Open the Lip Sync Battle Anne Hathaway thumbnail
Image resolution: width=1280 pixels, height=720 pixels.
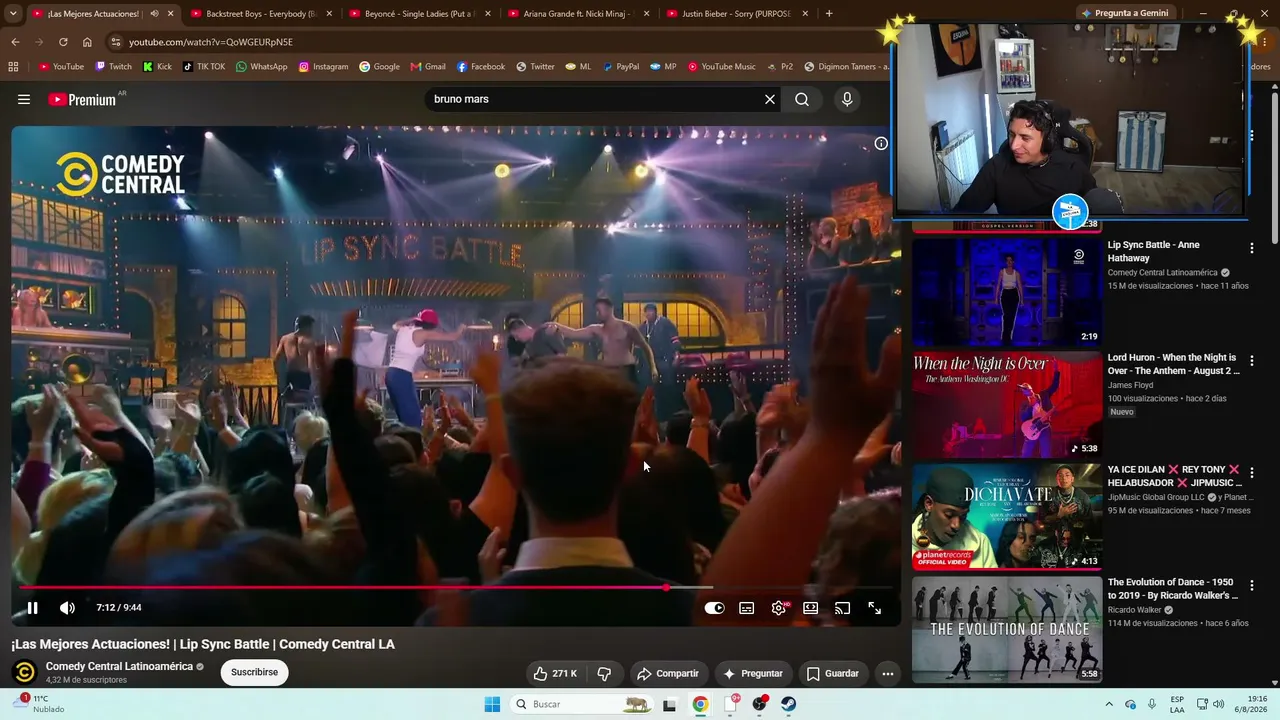[1007, 292]
